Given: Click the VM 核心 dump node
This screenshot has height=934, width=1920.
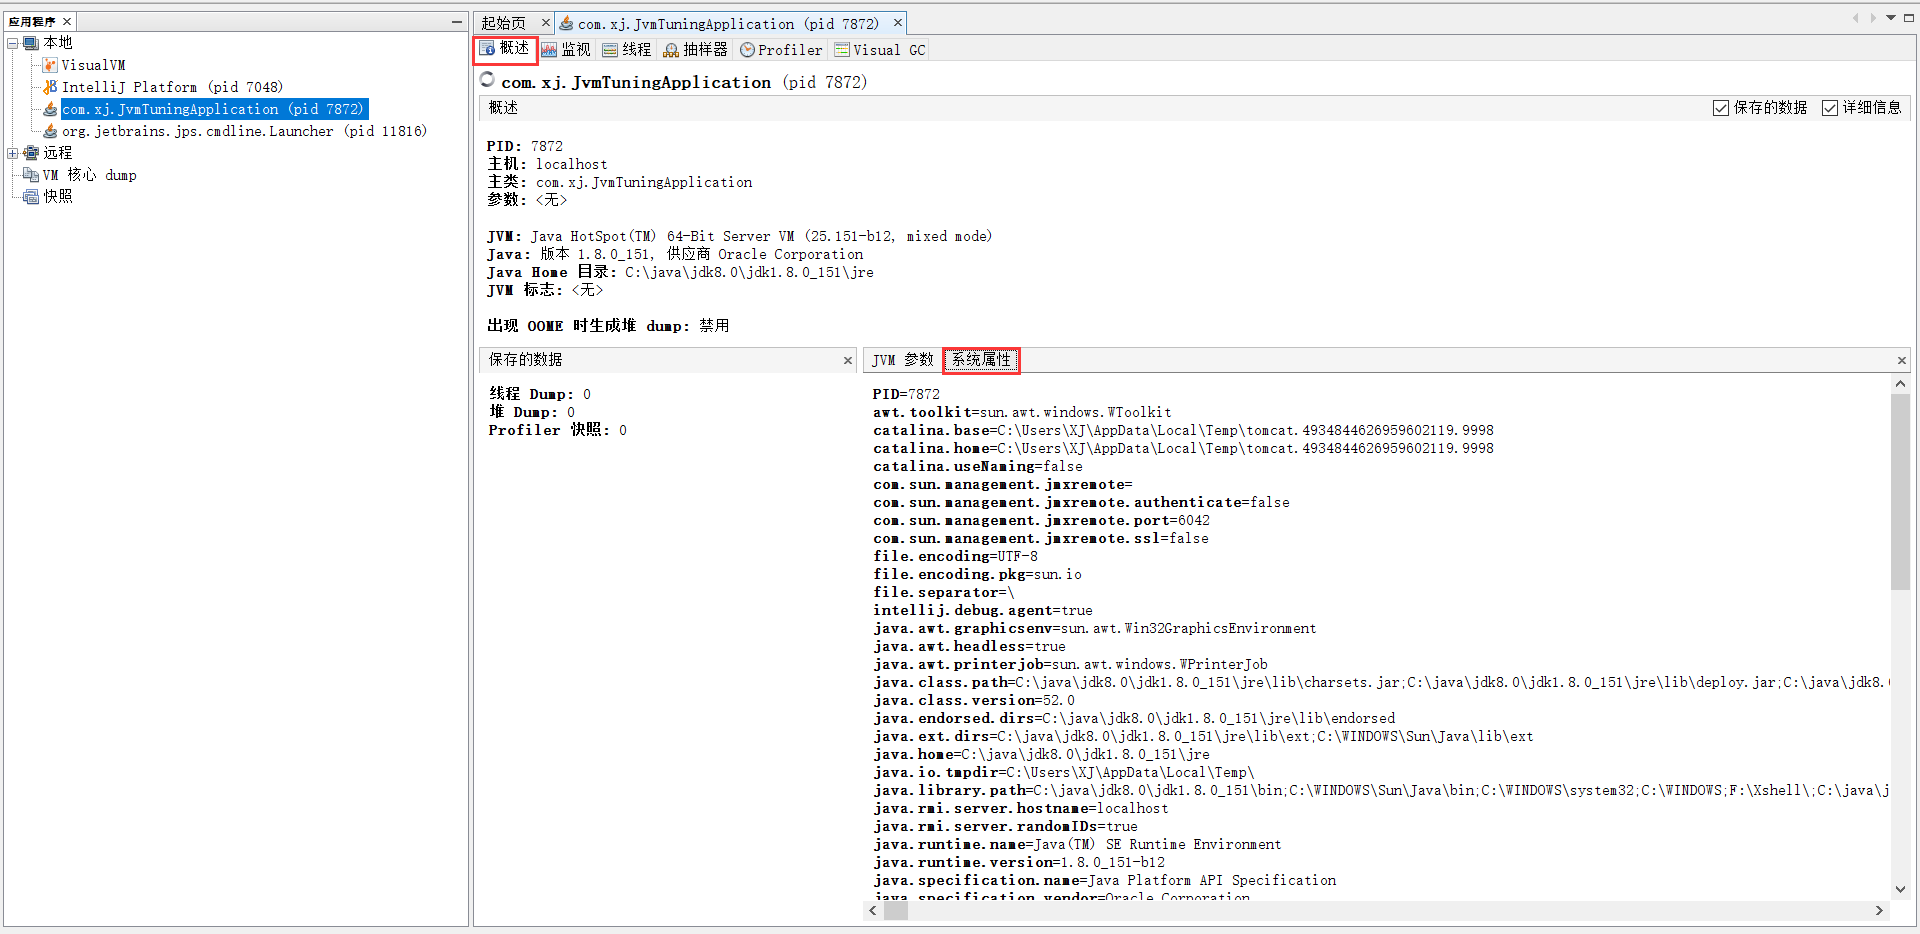Looking at the screenshot, I should point(89,175).
